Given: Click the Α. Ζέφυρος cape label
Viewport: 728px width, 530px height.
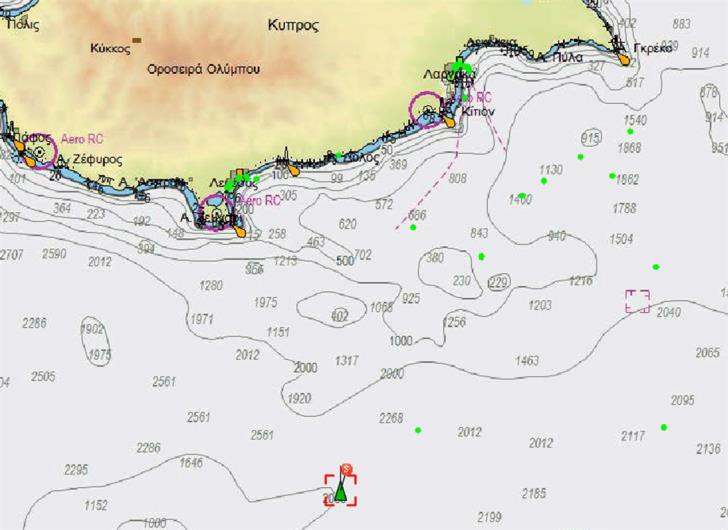Looking at the screenshot, I should [x=82, y=159].
